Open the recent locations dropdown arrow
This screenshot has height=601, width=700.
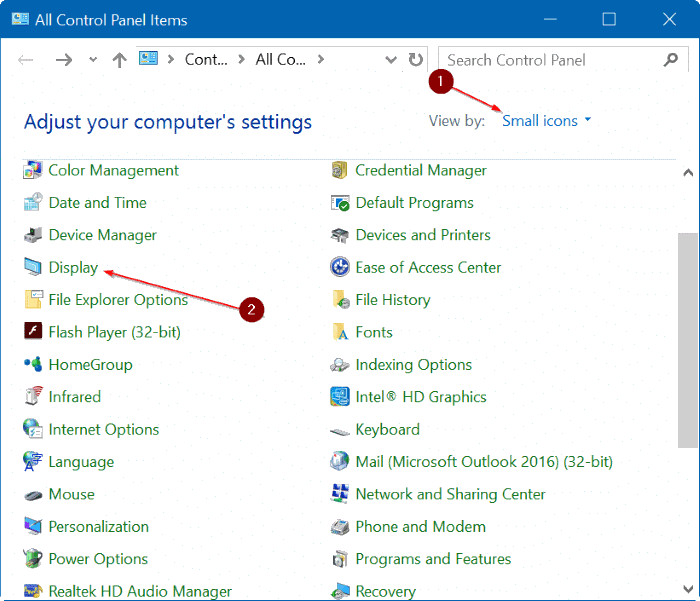click(93, 59)
